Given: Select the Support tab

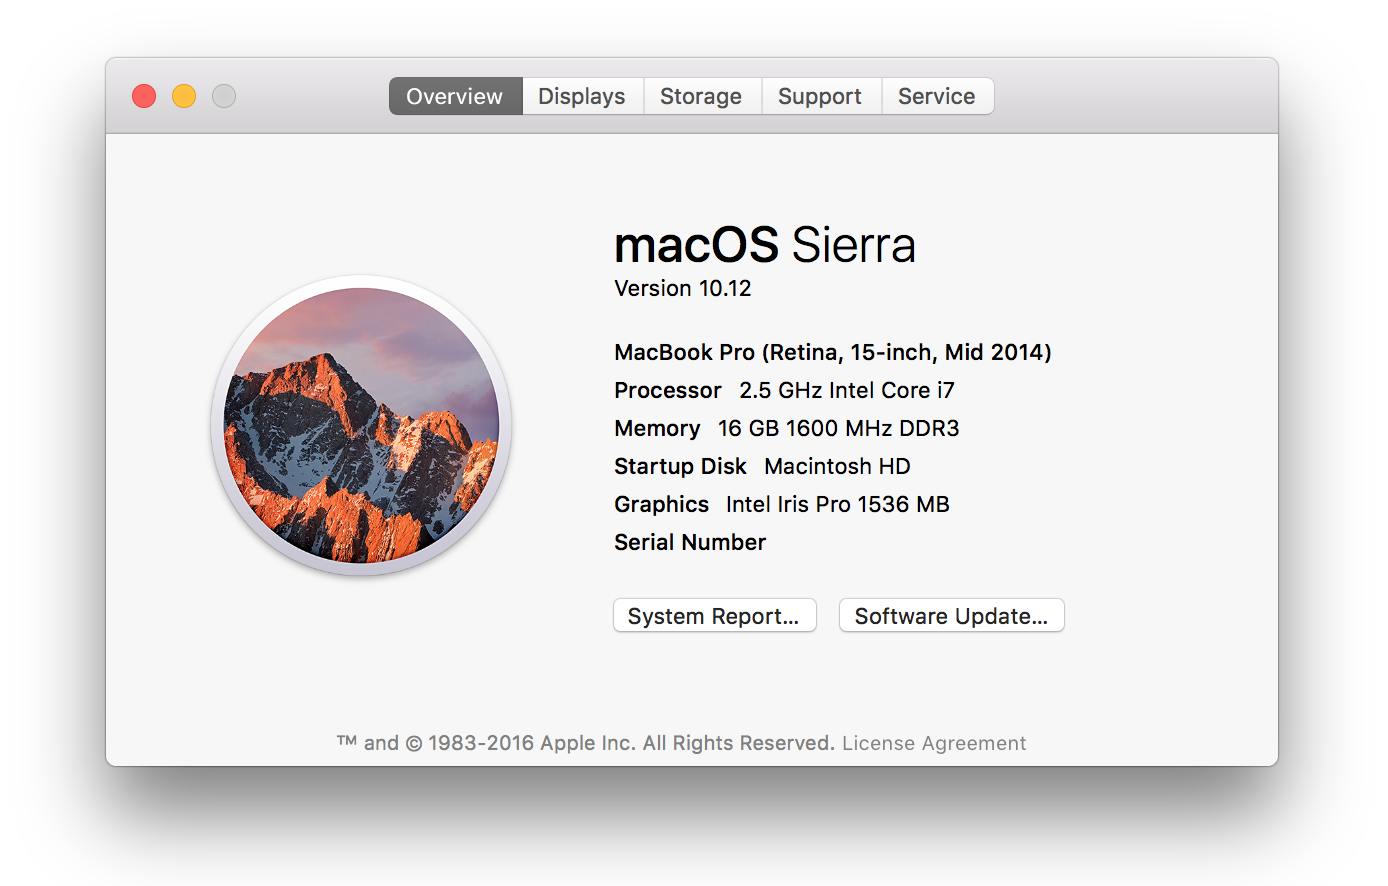Looking at the screenshot, I should (x=820, y=96).
